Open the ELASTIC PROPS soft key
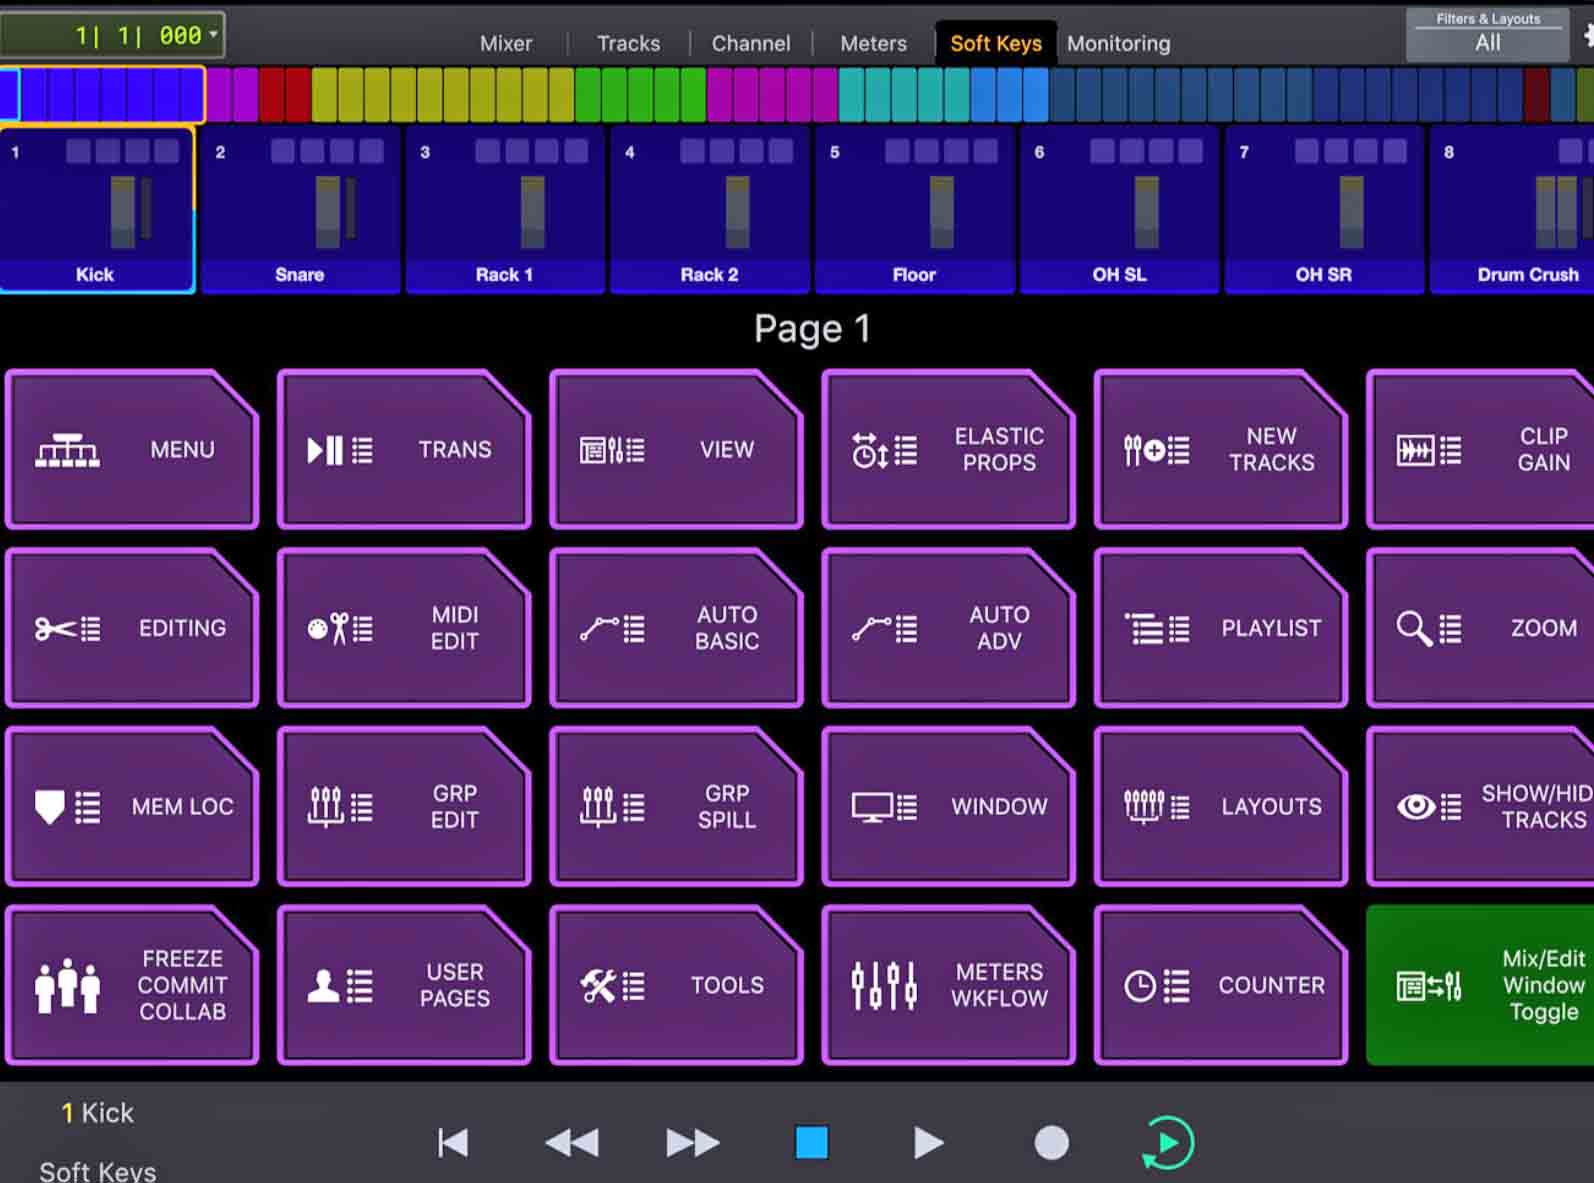1594x1183 pixels. tap(948, 450)
